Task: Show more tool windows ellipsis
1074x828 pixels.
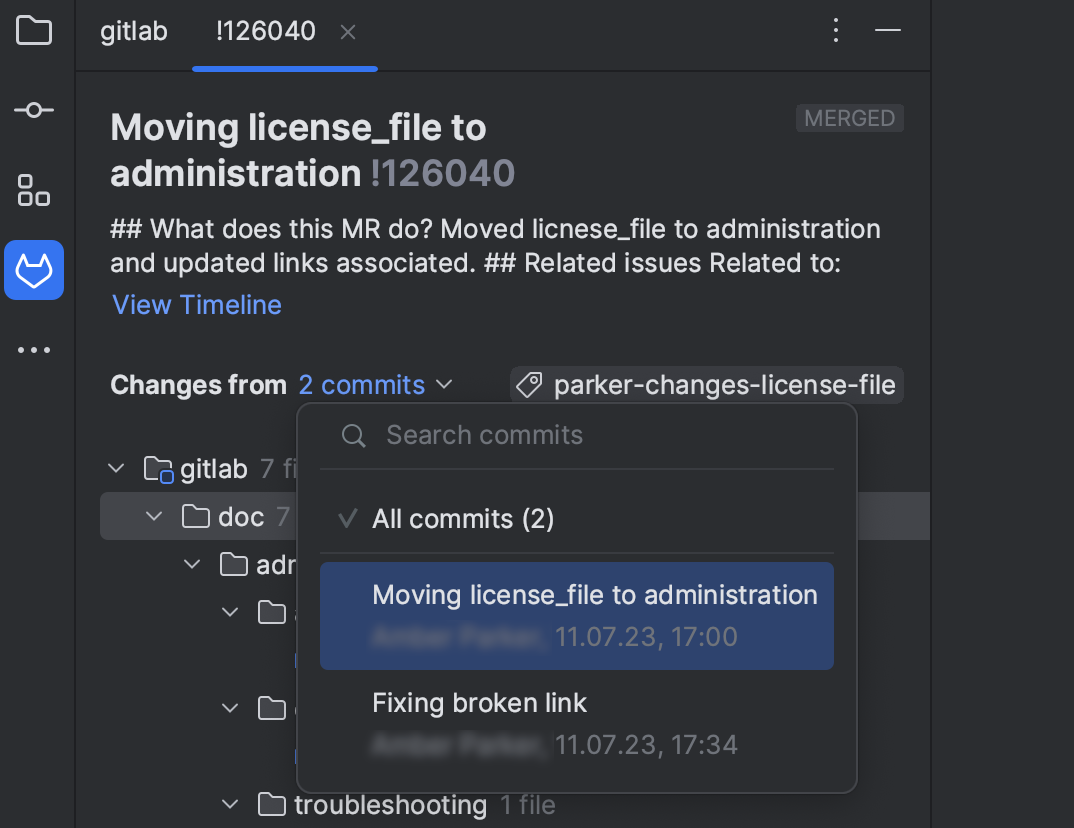Action: (x=34, y=350)
